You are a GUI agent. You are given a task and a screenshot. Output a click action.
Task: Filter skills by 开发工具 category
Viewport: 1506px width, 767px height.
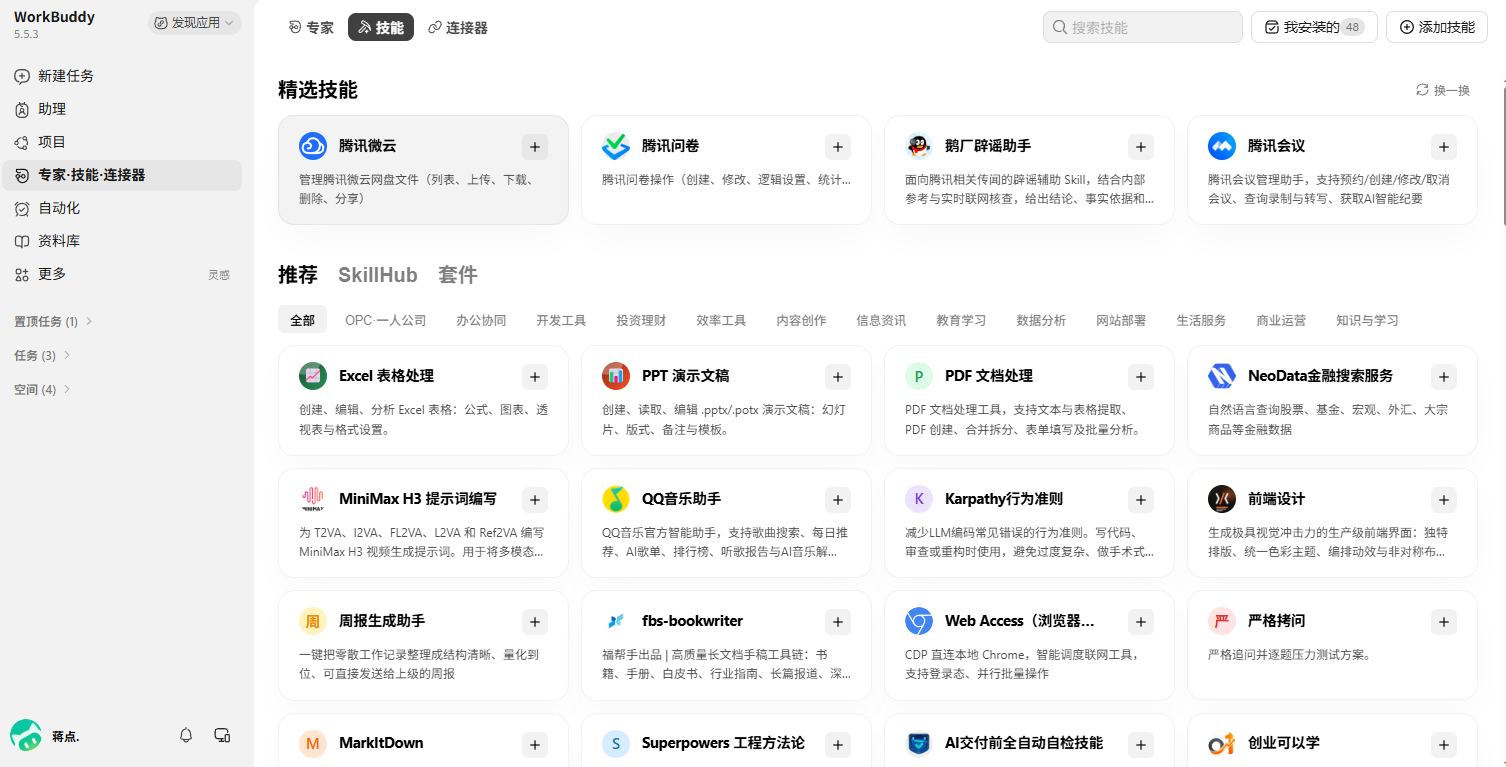(561, 320)
